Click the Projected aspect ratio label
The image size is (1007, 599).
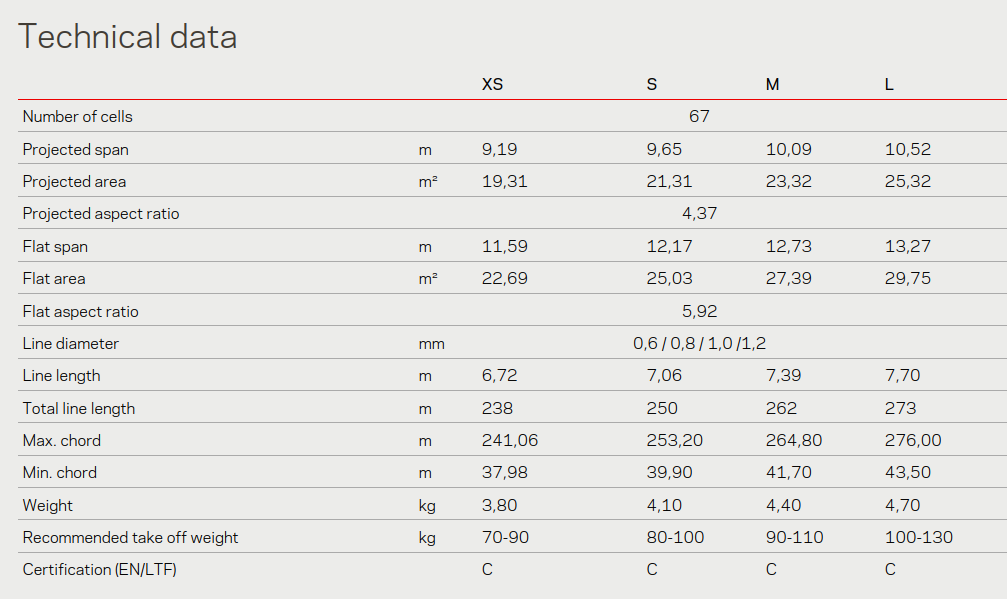(101, 214)
